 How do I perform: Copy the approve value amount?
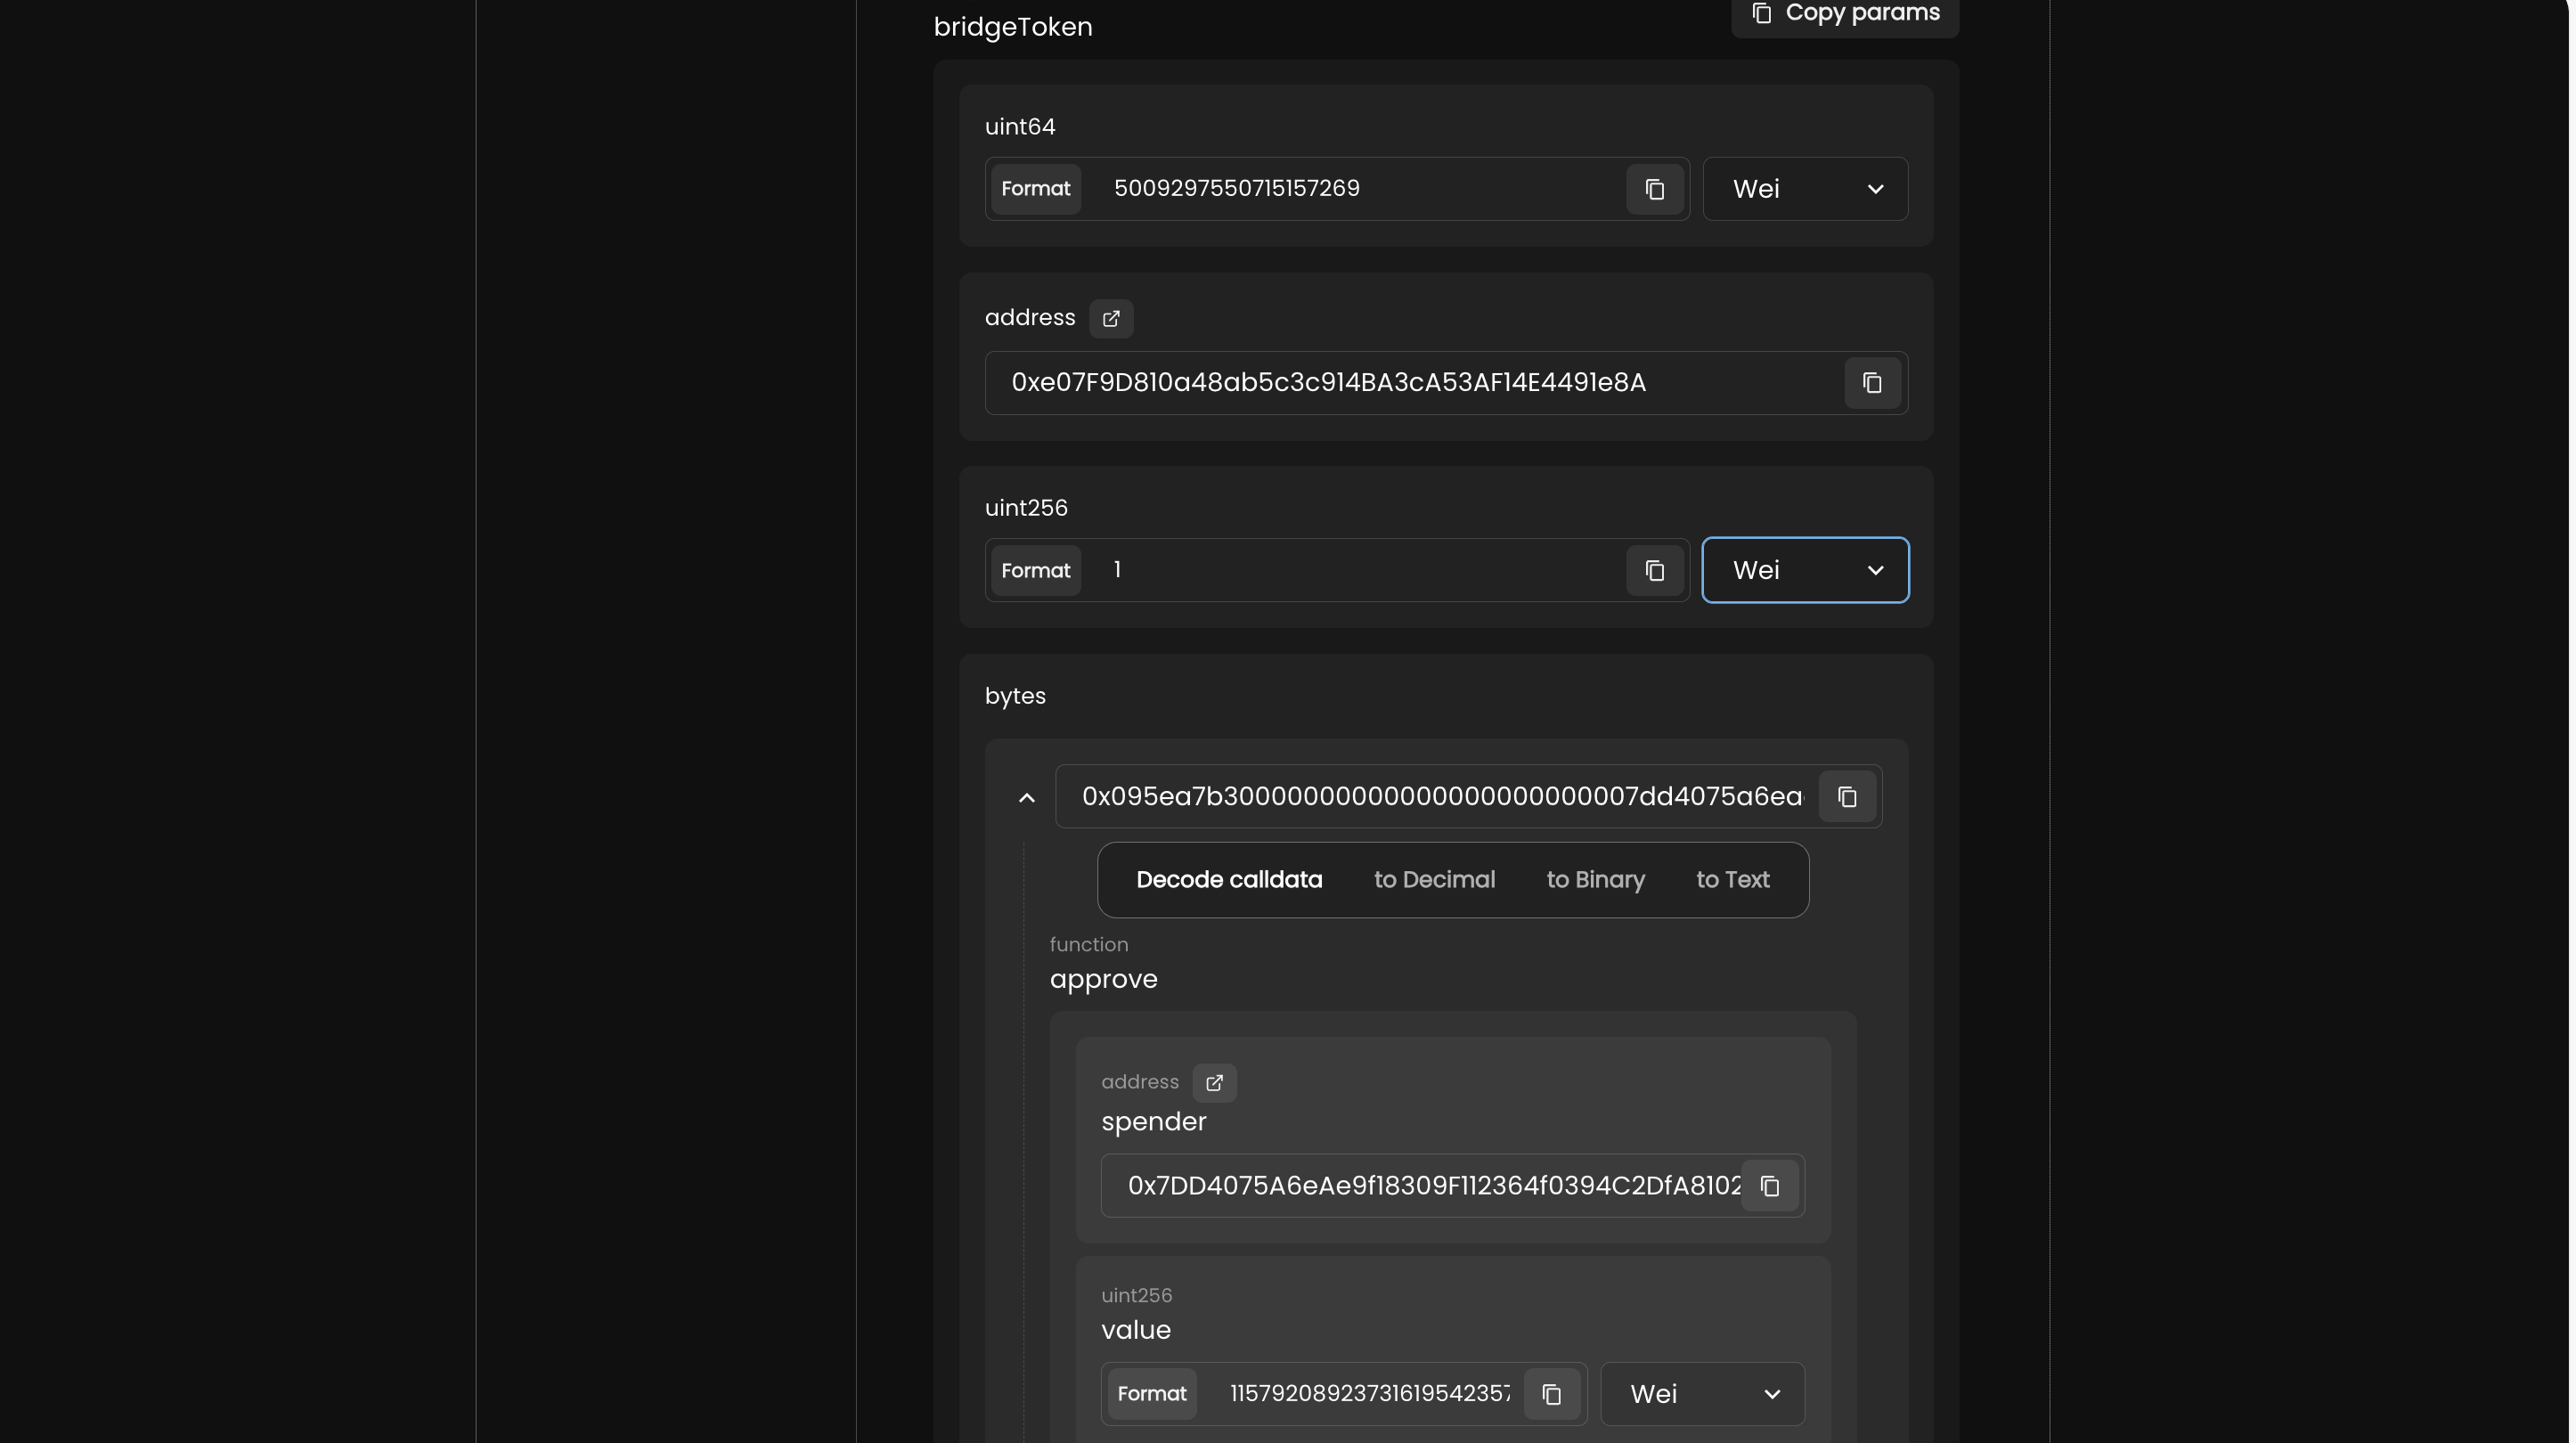click(x=1551, y=1394)
